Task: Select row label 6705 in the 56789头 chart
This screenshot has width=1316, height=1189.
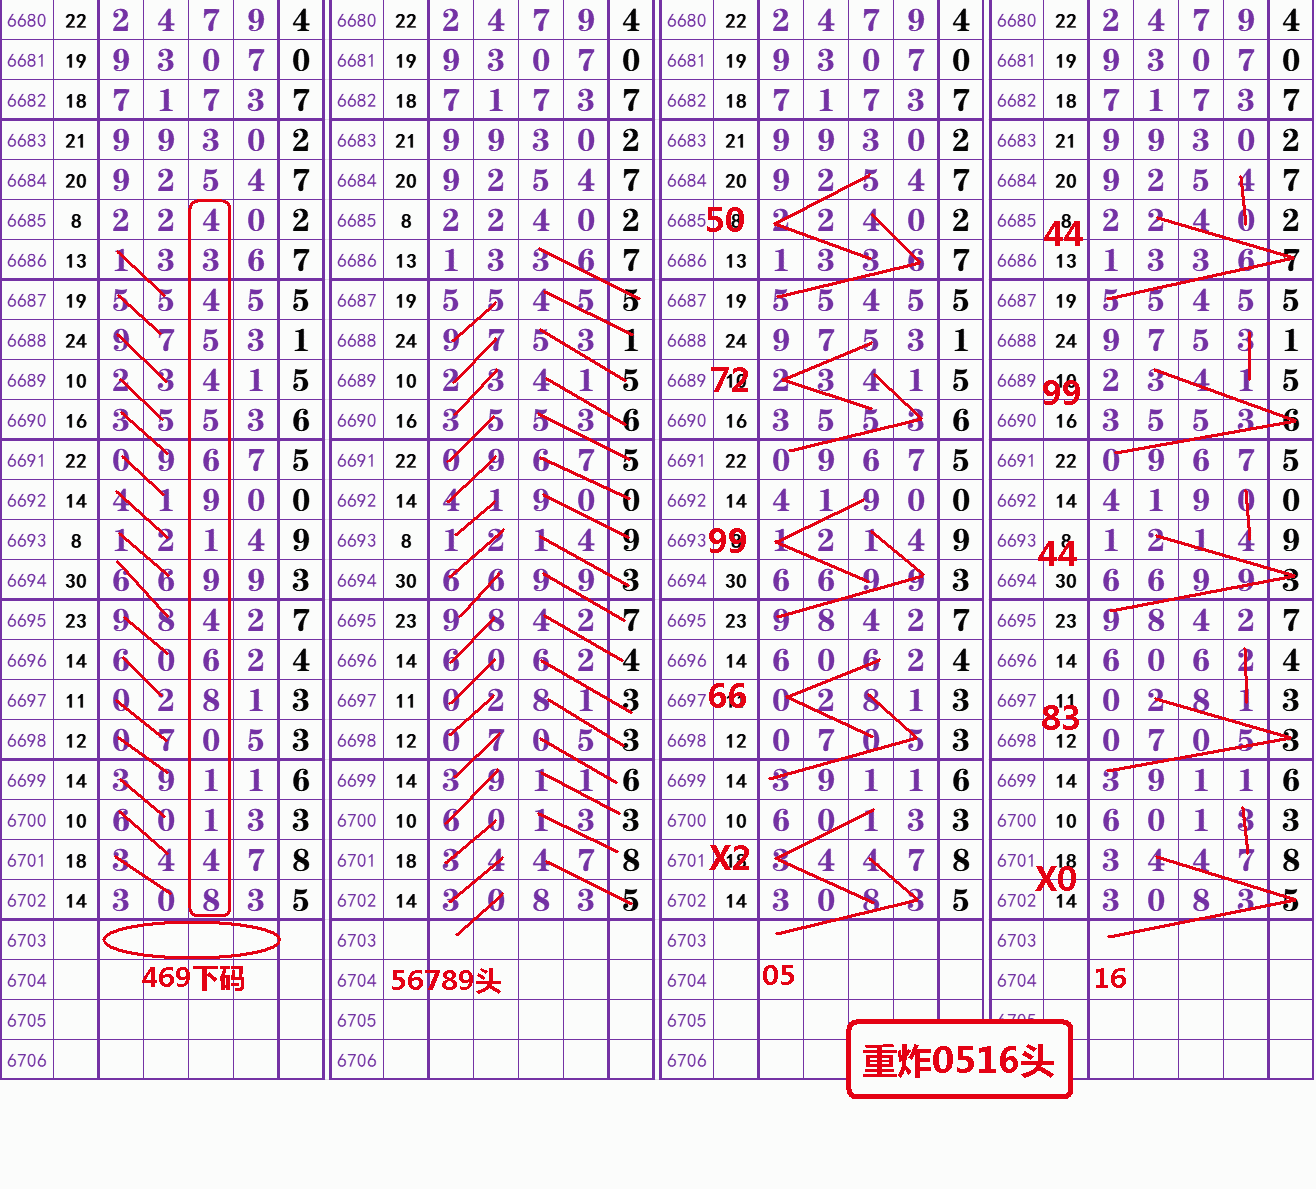Action: coord(357,1020)
